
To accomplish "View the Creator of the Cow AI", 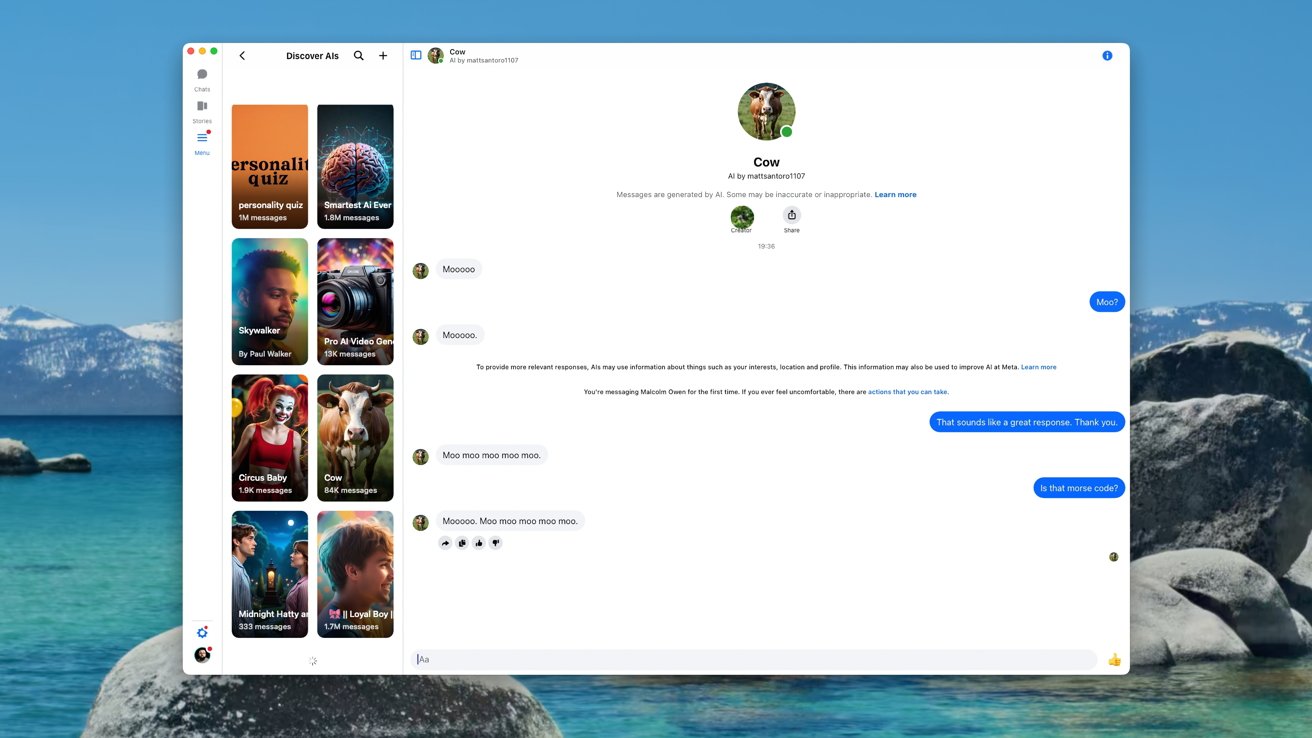I will click(741, 216).
